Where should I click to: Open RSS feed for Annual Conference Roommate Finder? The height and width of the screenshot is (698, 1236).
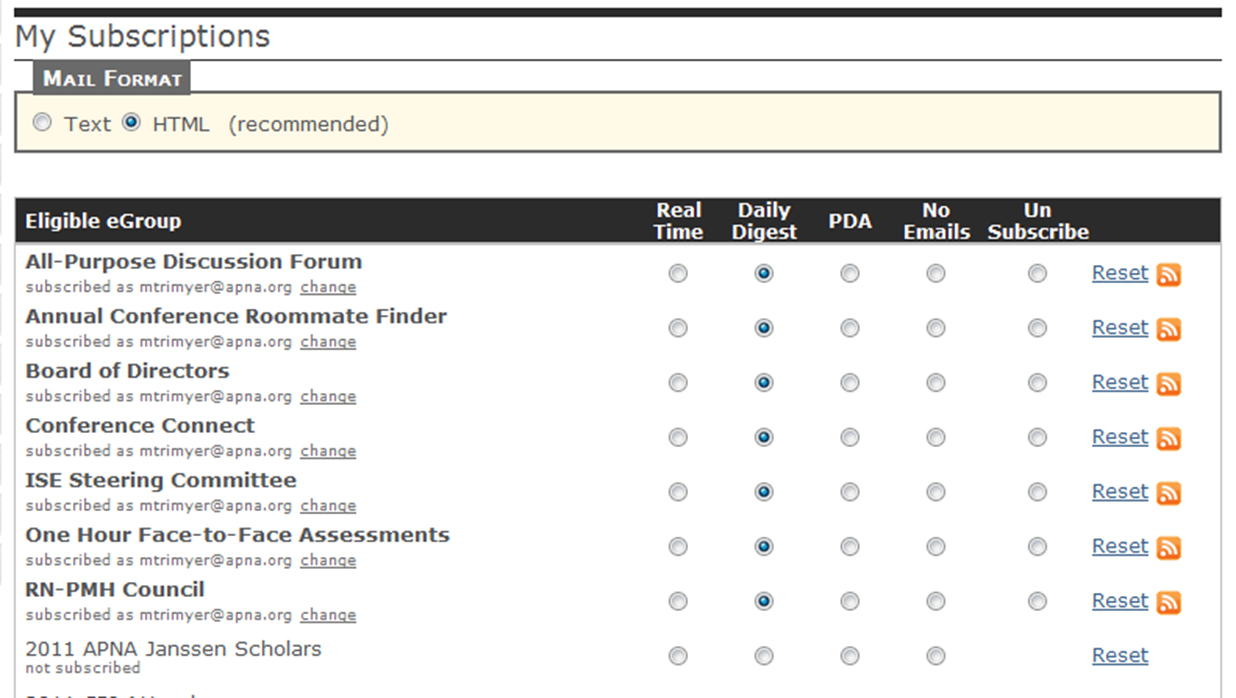tap(1169, 329)
